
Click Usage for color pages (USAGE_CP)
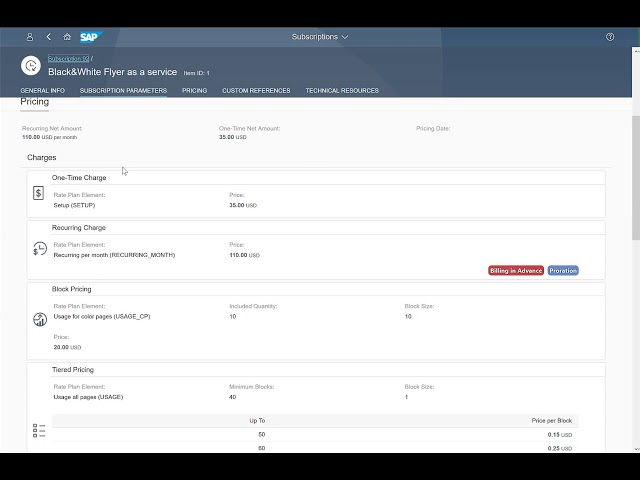(102, 317)
